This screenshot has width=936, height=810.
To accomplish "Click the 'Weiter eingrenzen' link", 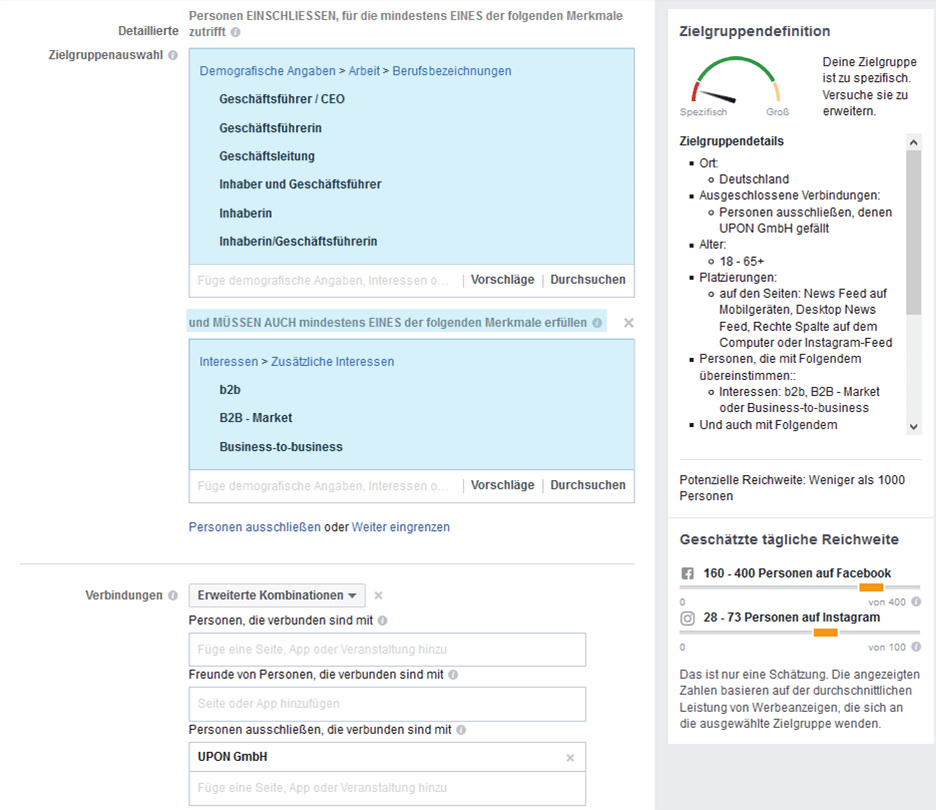I will point(401,527).
